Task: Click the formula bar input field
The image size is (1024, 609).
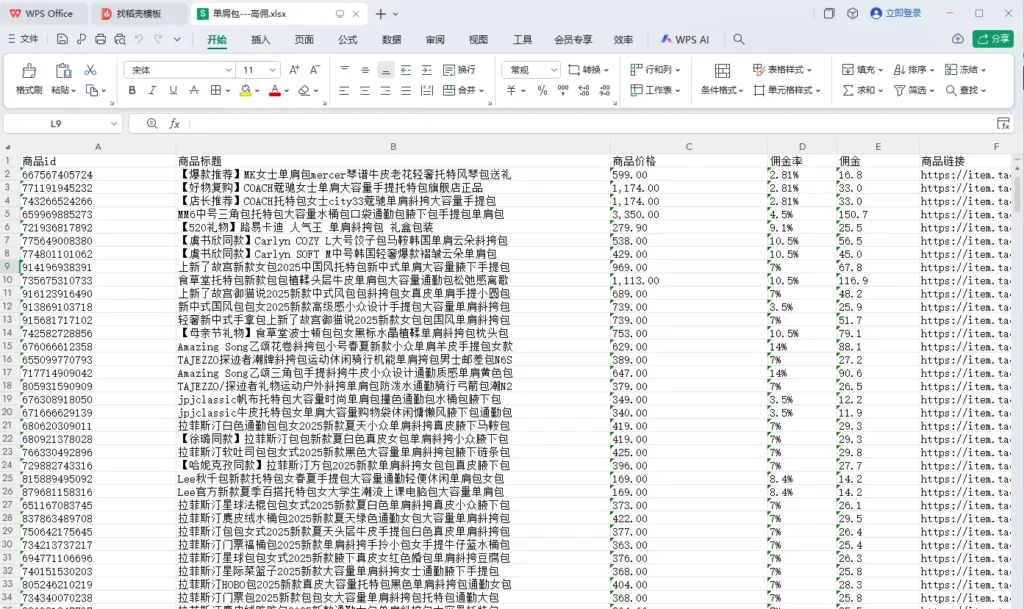Action: pyautogui.click(x=590, y=123)
